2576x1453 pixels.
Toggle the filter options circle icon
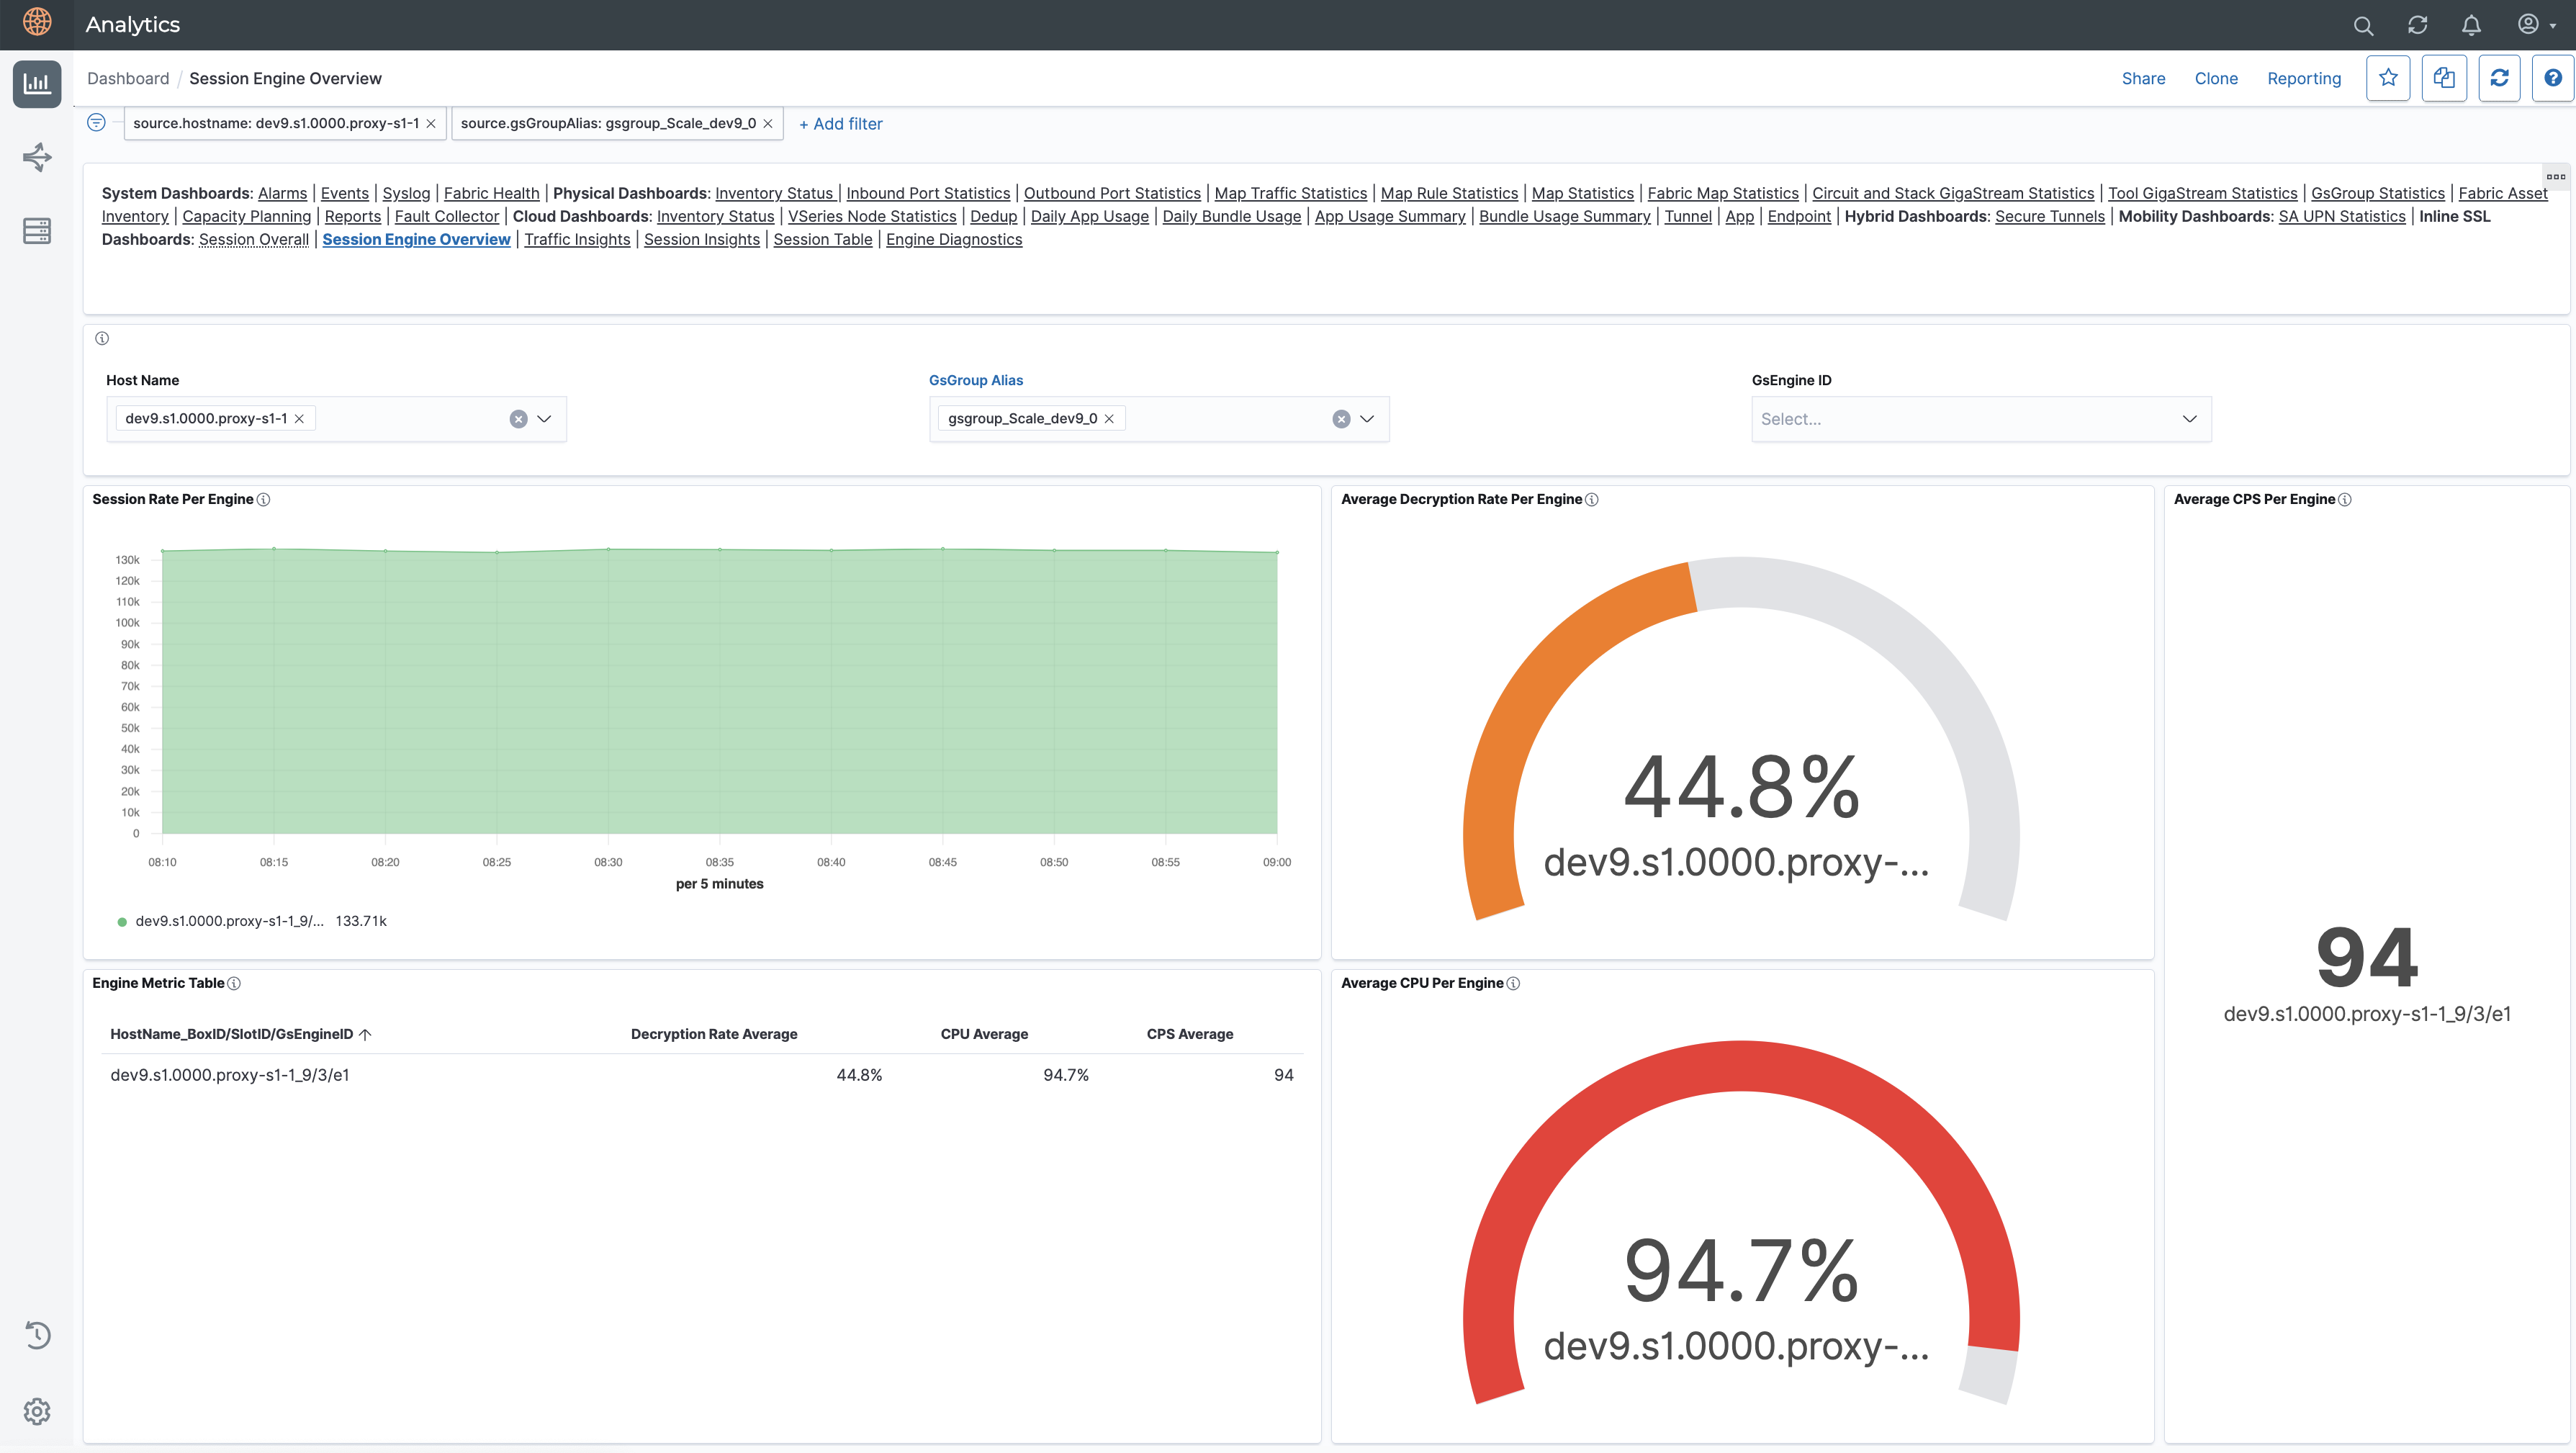pos(96,122)
